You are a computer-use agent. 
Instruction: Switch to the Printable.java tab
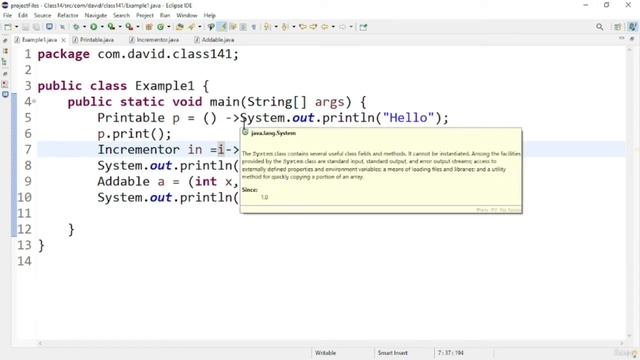(x=93, y=40)
